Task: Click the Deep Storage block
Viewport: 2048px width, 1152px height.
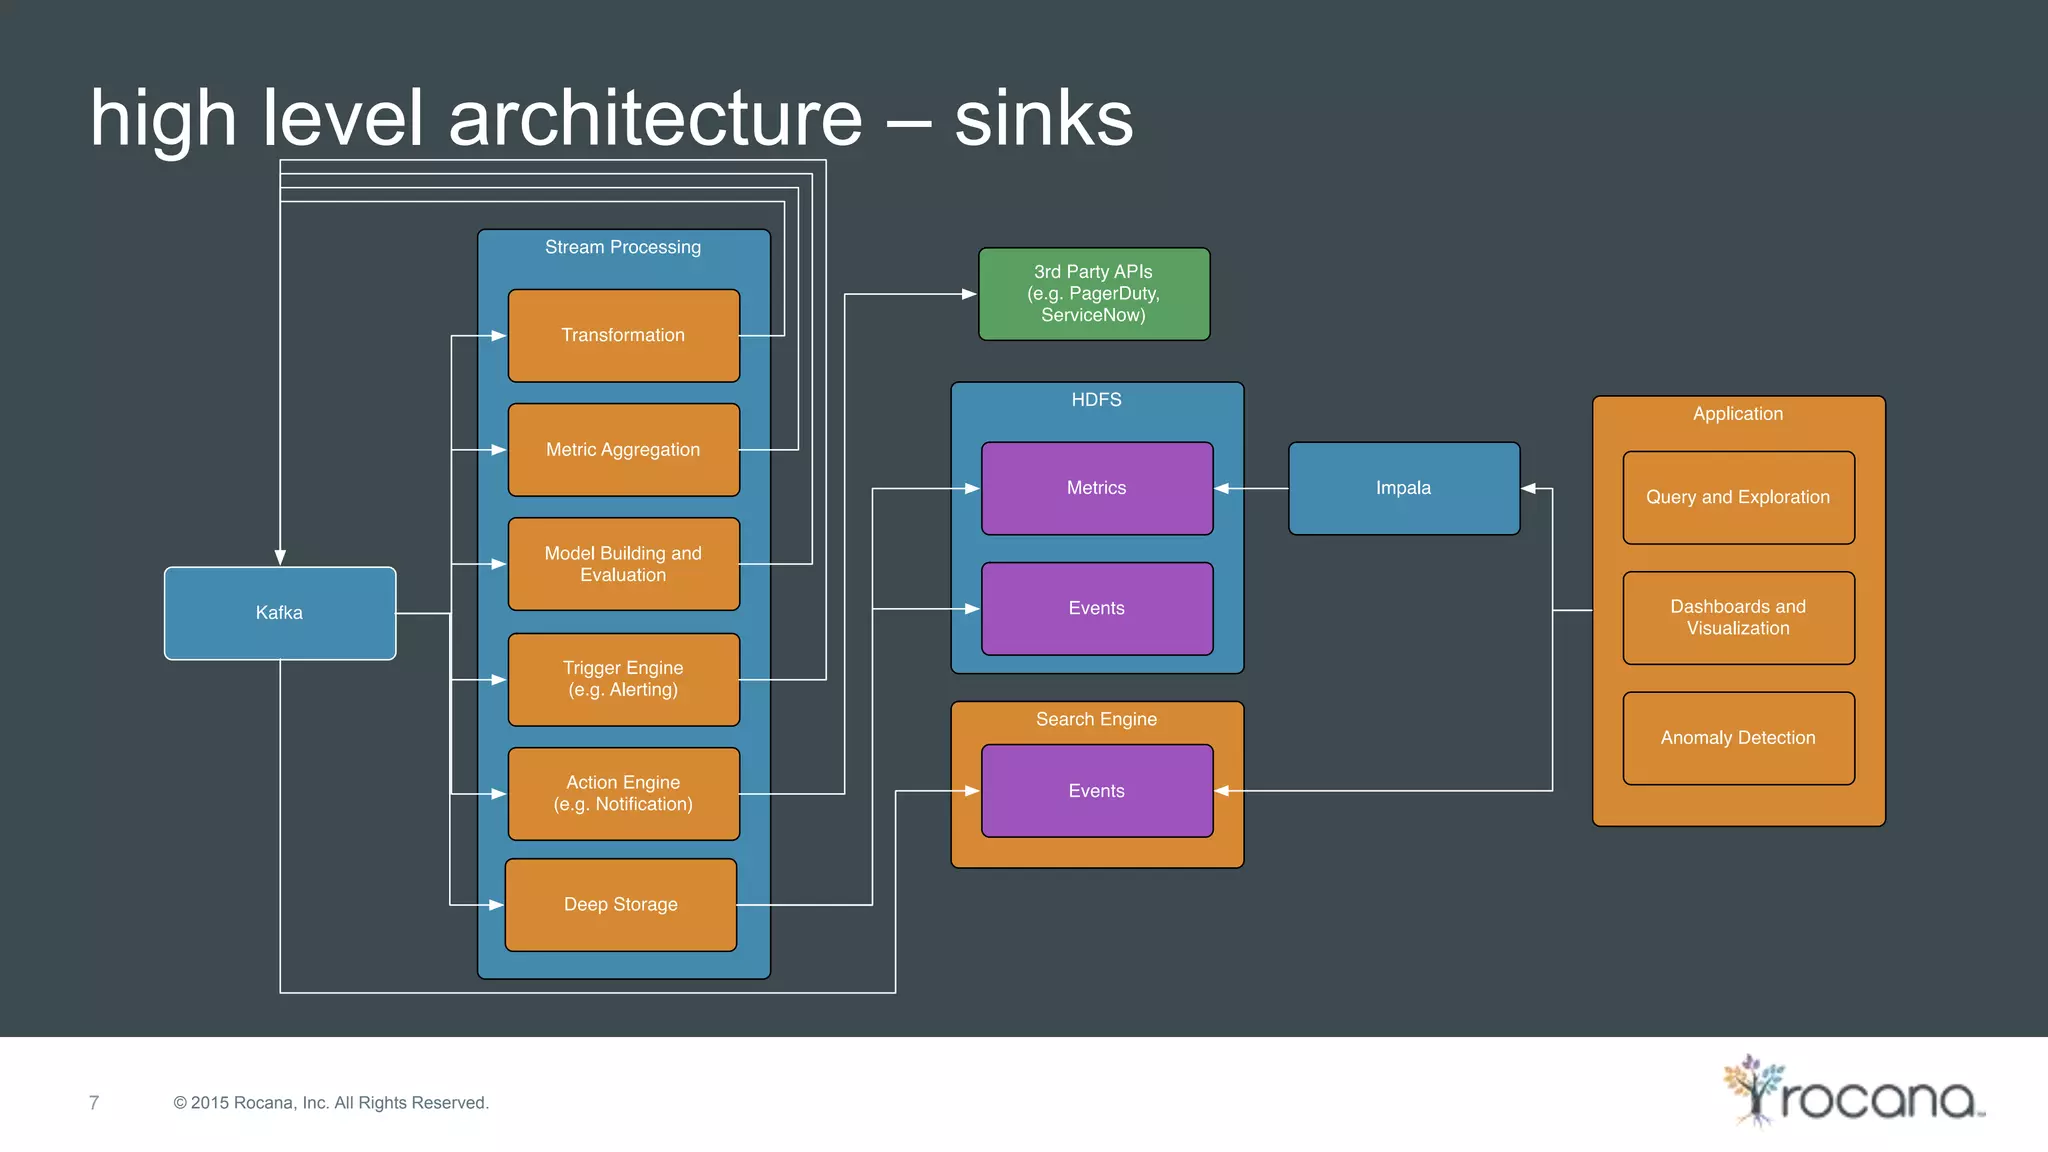Action: coord(621,905)
